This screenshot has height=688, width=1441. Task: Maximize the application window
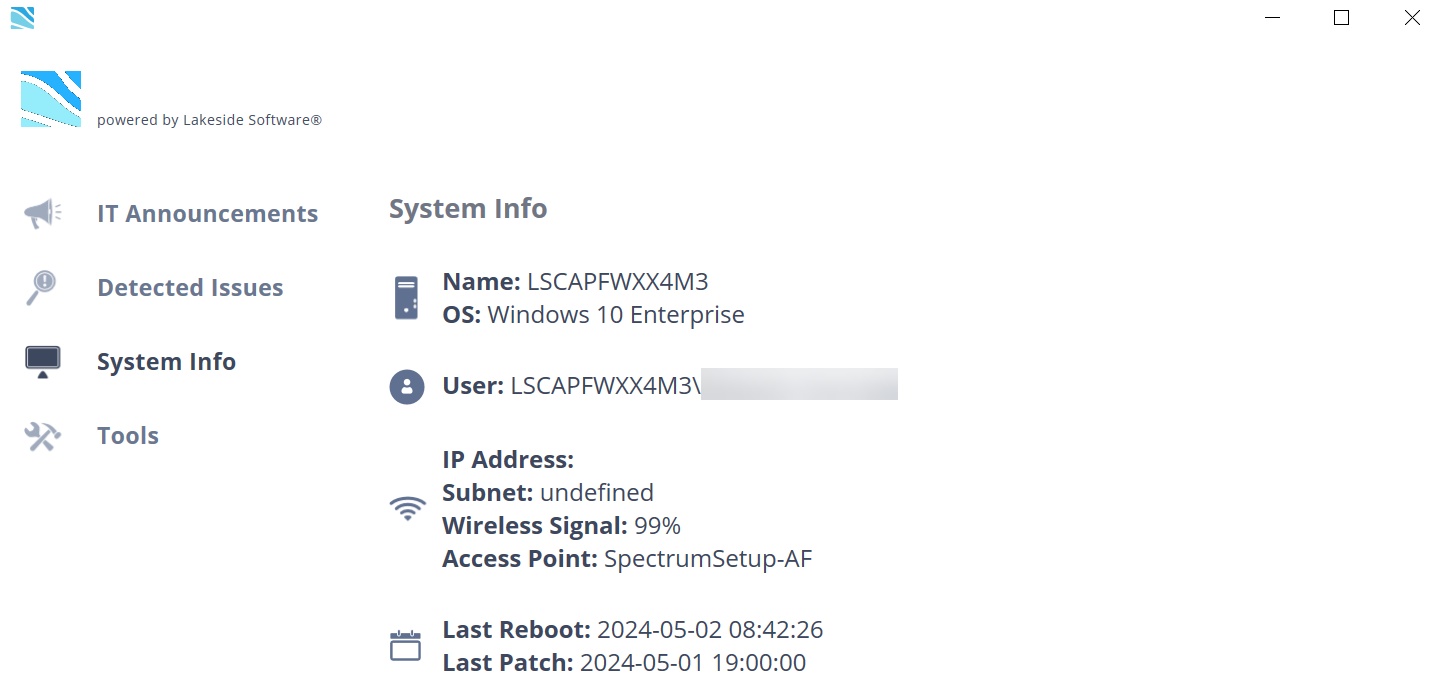(1342, 17)
